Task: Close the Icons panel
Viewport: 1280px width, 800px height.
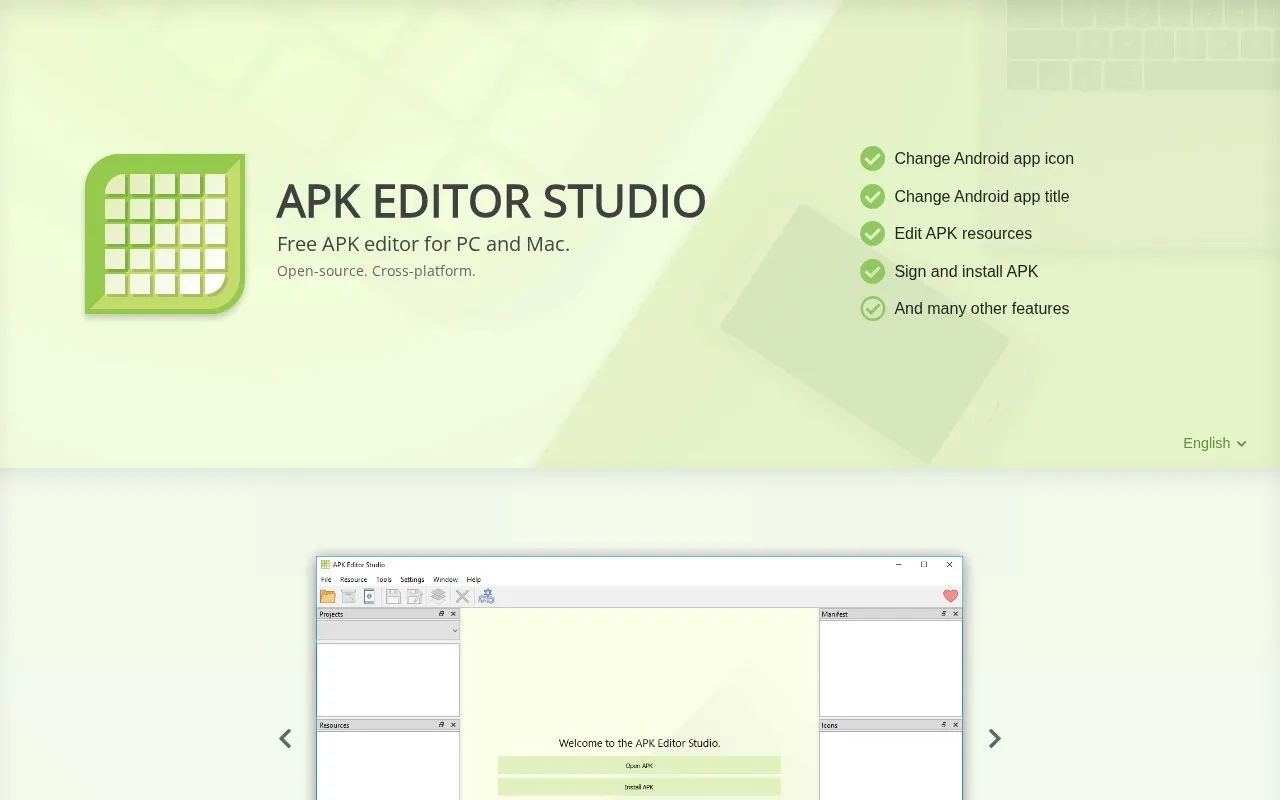Action: click(955, 725)
